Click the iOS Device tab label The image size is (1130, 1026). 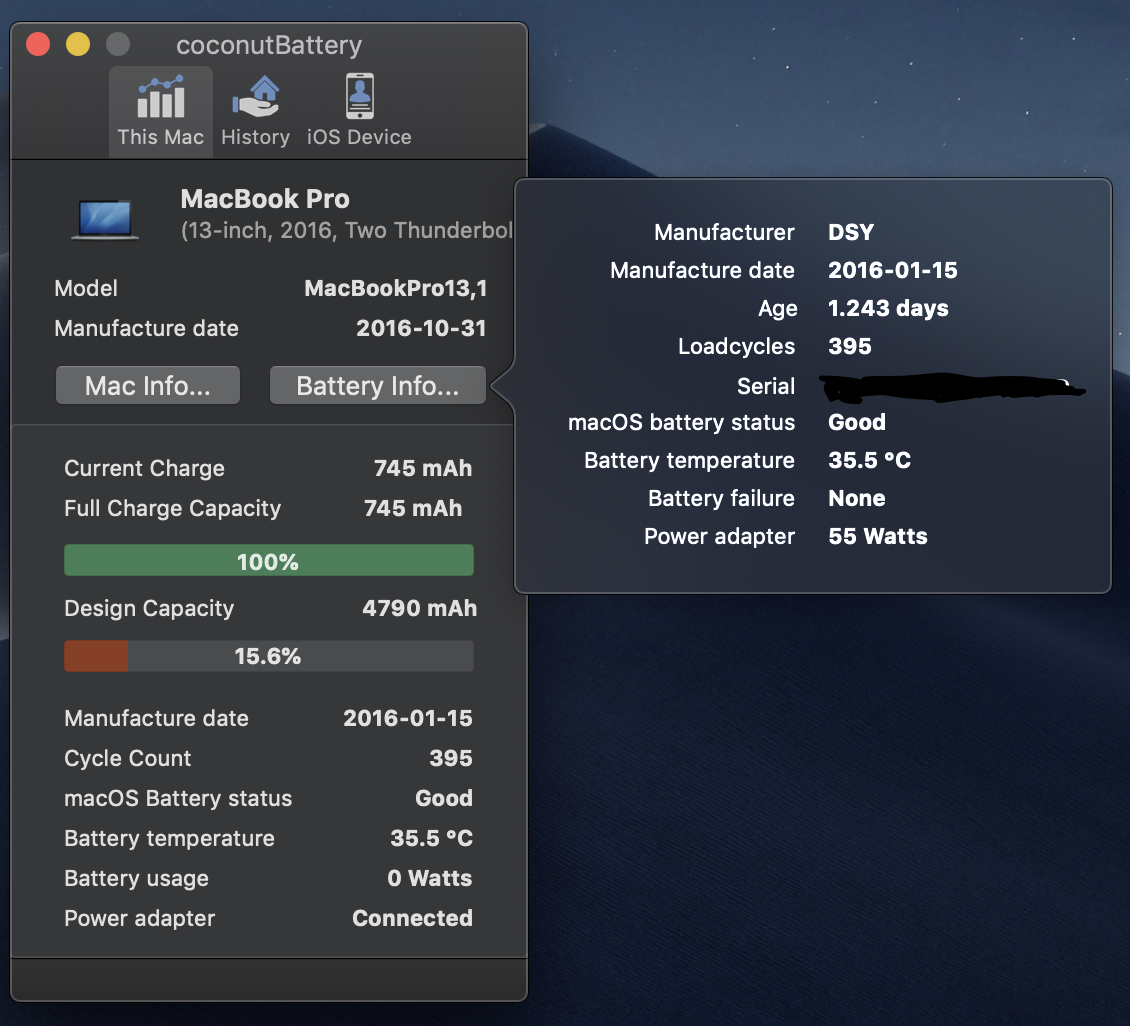point(359,137)
